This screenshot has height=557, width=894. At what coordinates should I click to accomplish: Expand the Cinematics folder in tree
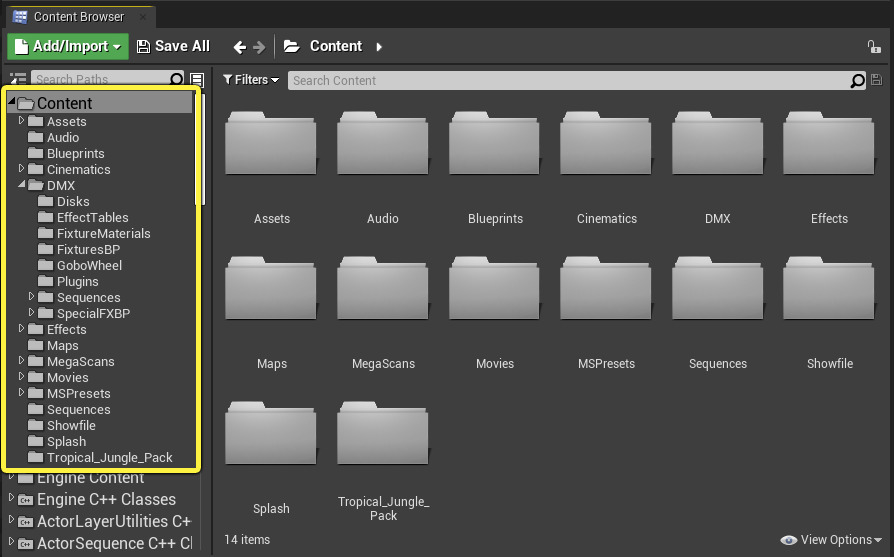tap(22, 168)
